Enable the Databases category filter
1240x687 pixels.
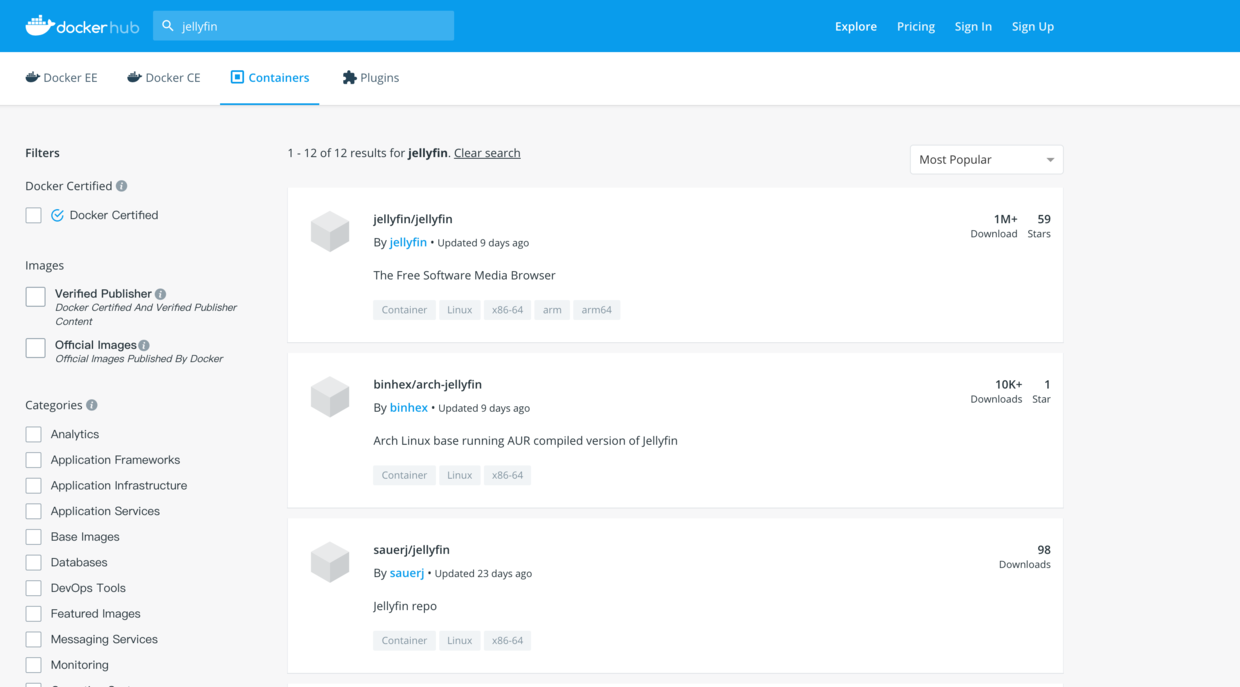pos(34,562)
